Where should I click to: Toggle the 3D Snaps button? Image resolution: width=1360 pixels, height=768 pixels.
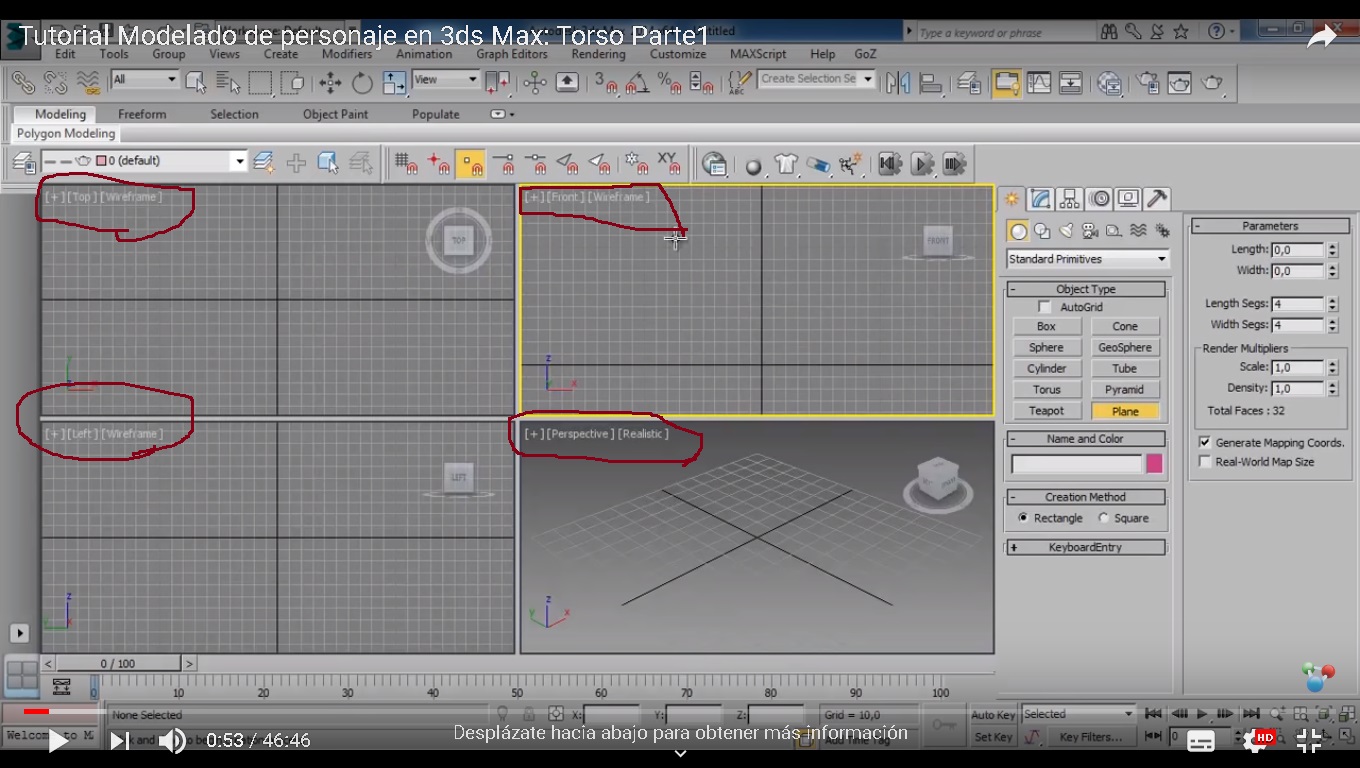coord(606,81)
